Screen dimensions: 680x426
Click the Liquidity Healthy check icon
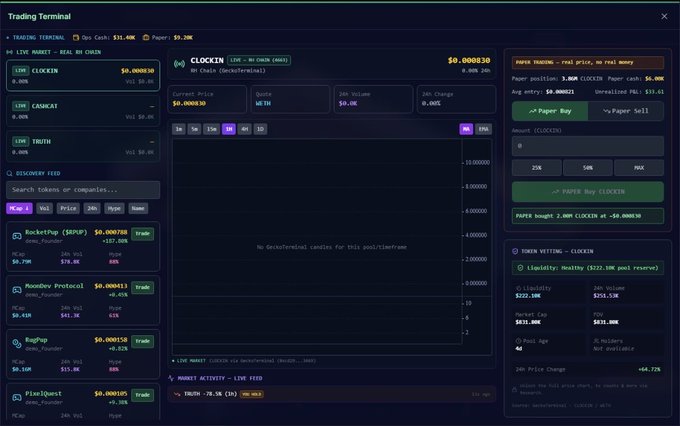click(x=520, y=268)
